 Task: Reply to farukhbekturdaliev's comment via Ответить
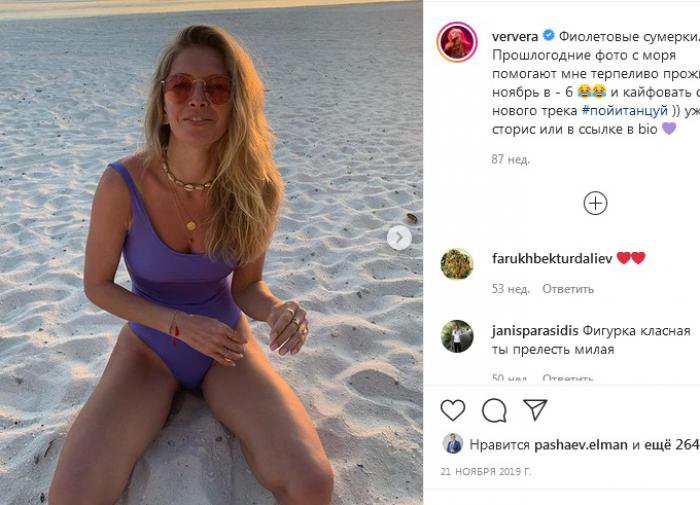click(568, 289)
